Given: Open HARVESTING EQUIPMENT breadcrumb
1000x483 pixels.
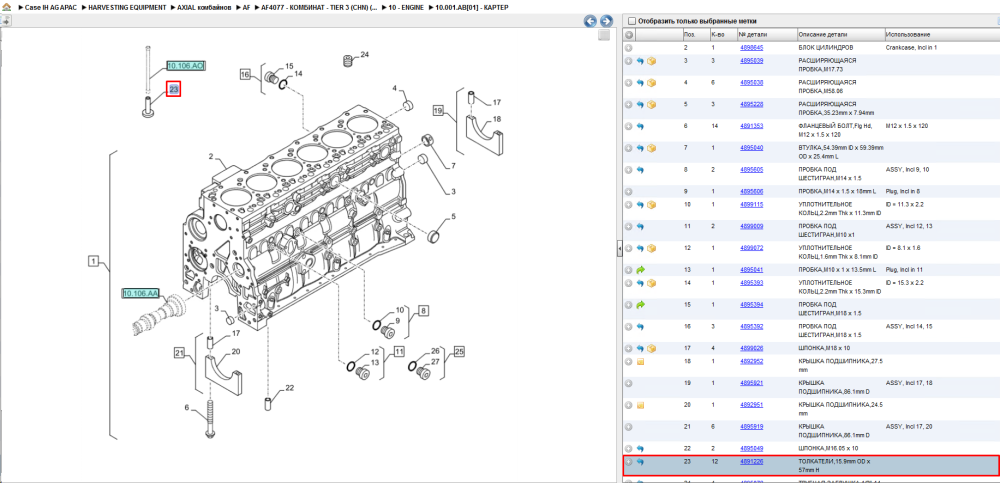Looking at the screenshot, I should click(x=128, y=7).
